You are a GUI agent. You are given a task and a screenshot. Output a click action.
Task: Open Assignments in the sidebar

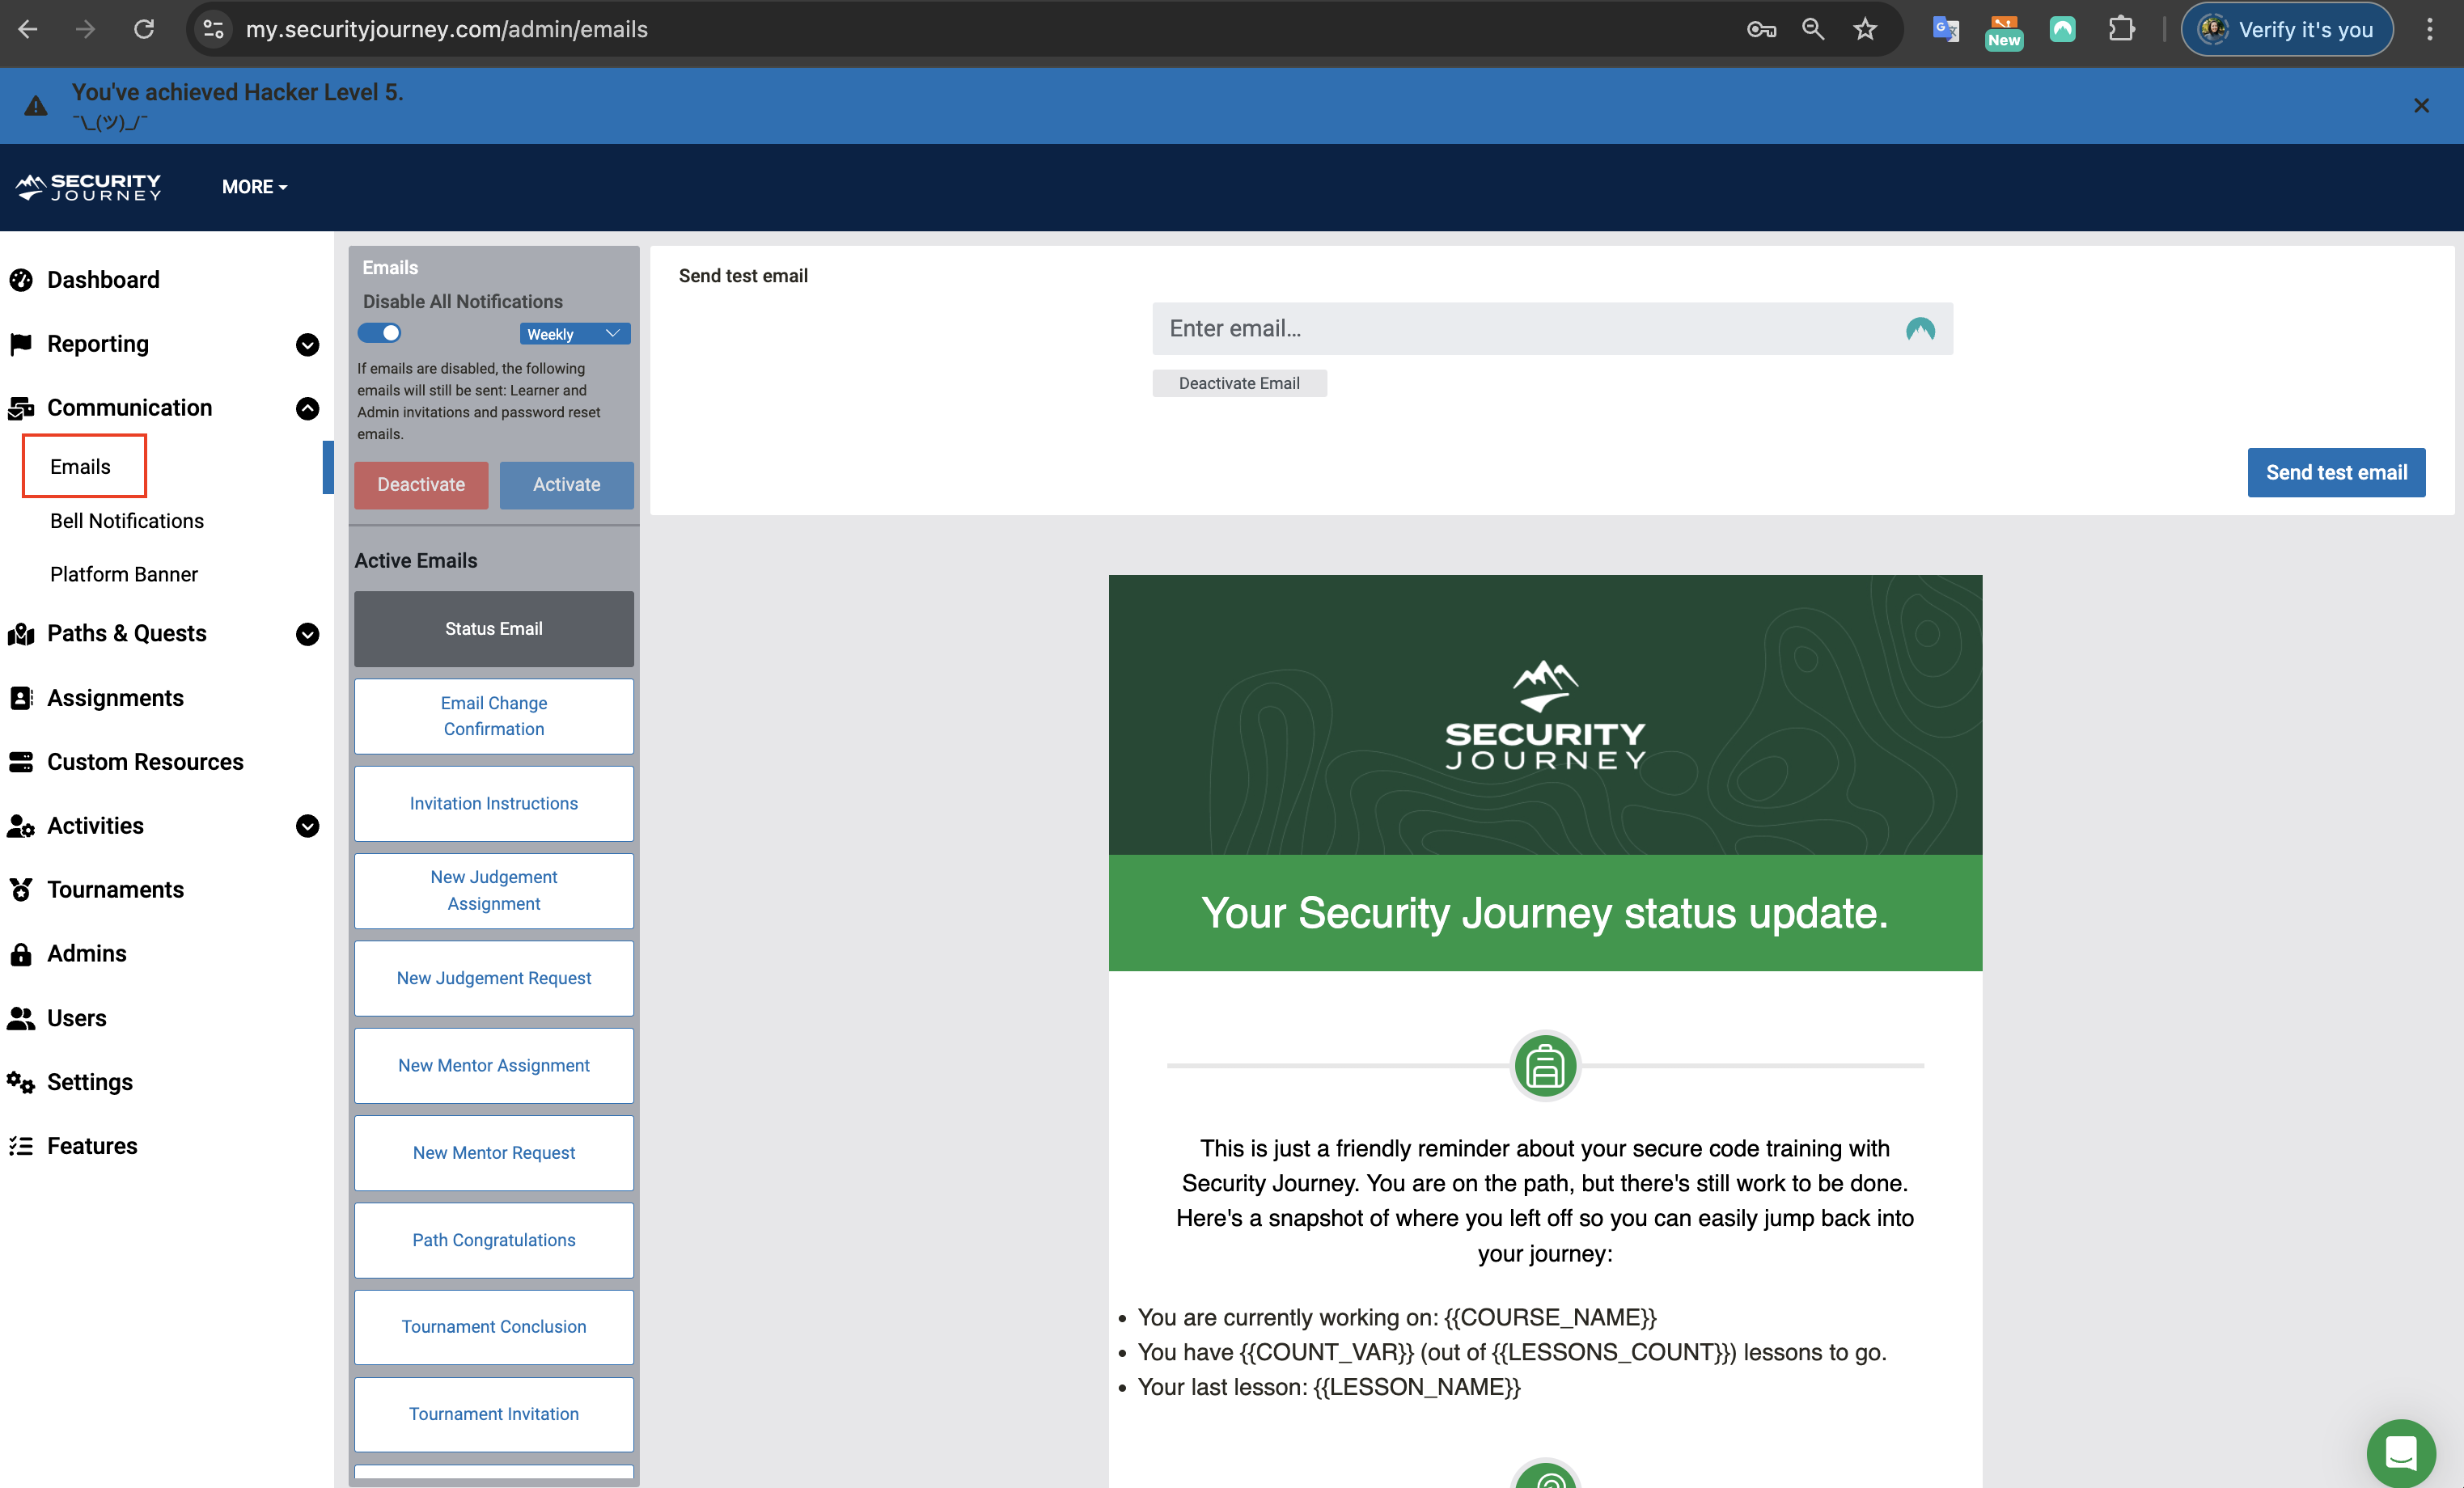[x=116, y=697]
